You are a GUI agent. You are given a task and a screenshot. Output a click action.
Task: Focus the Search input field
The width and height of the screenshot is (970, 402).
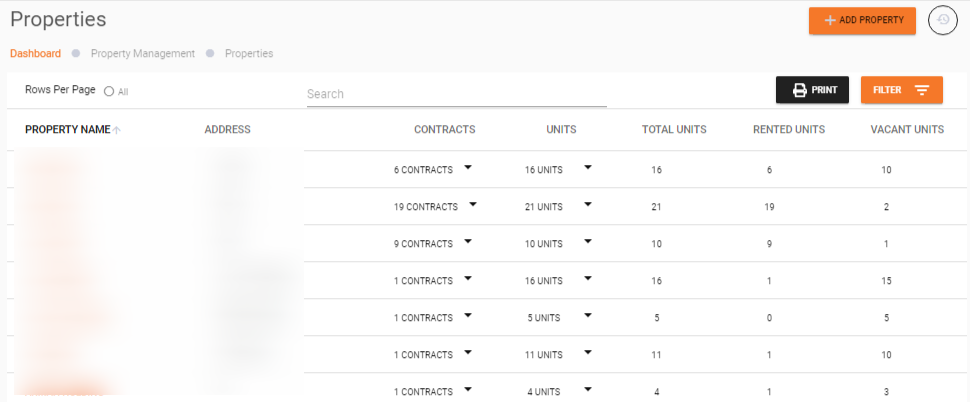[x=456, y=94]
